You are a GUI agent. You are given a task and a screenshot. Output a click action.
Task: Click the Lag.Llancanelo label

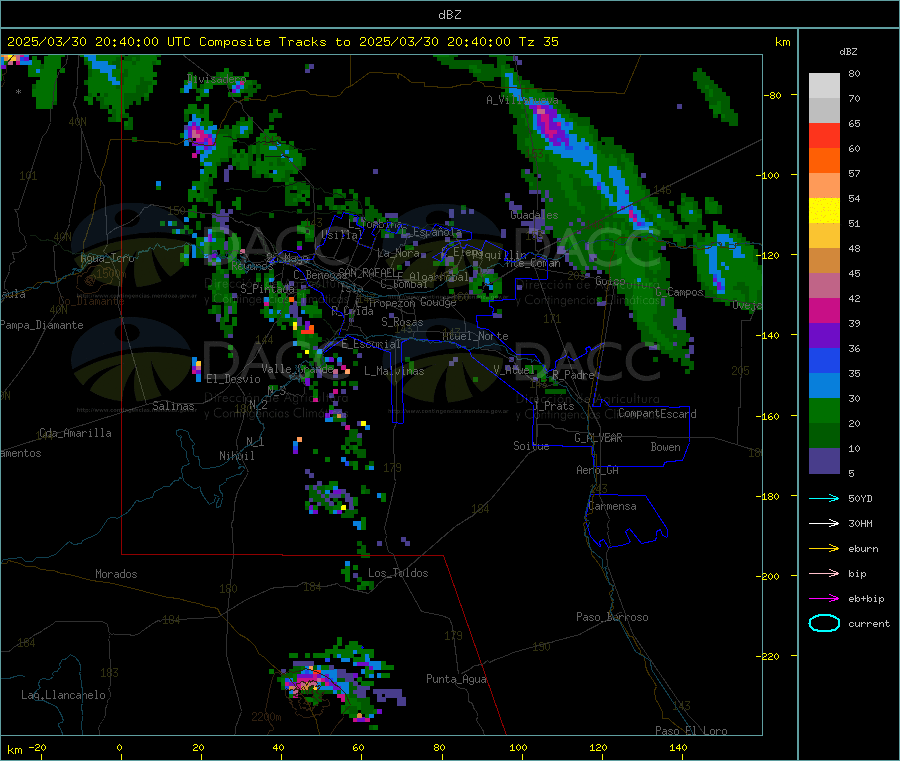tap(63, 695)
